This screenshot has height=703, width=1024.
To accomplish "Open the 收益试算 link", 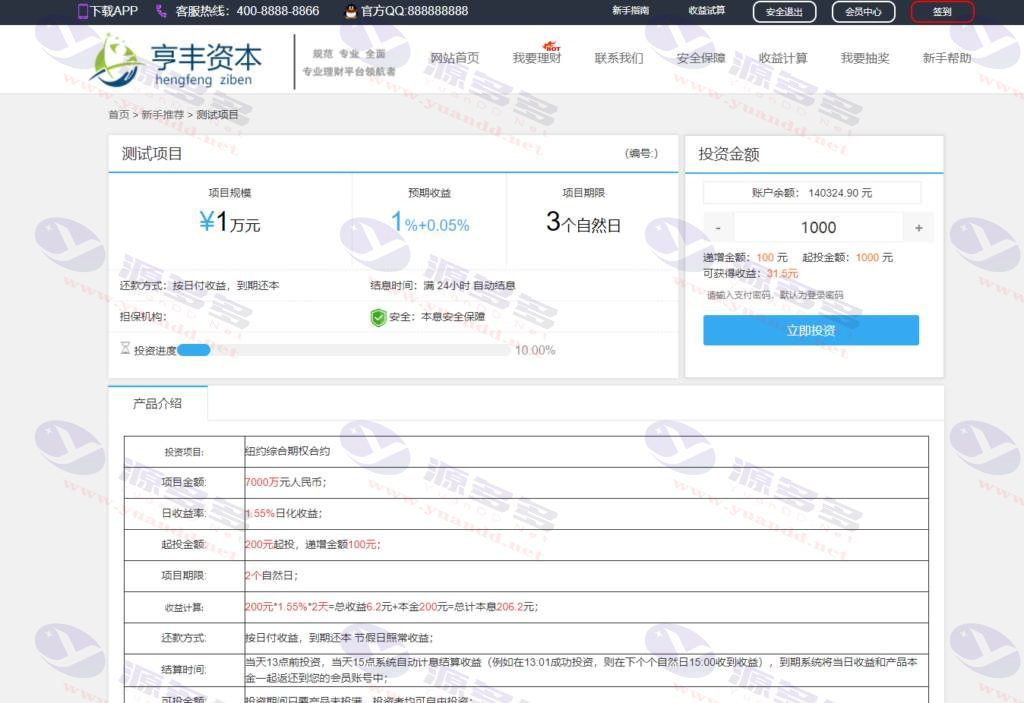I will click(707, 10).
